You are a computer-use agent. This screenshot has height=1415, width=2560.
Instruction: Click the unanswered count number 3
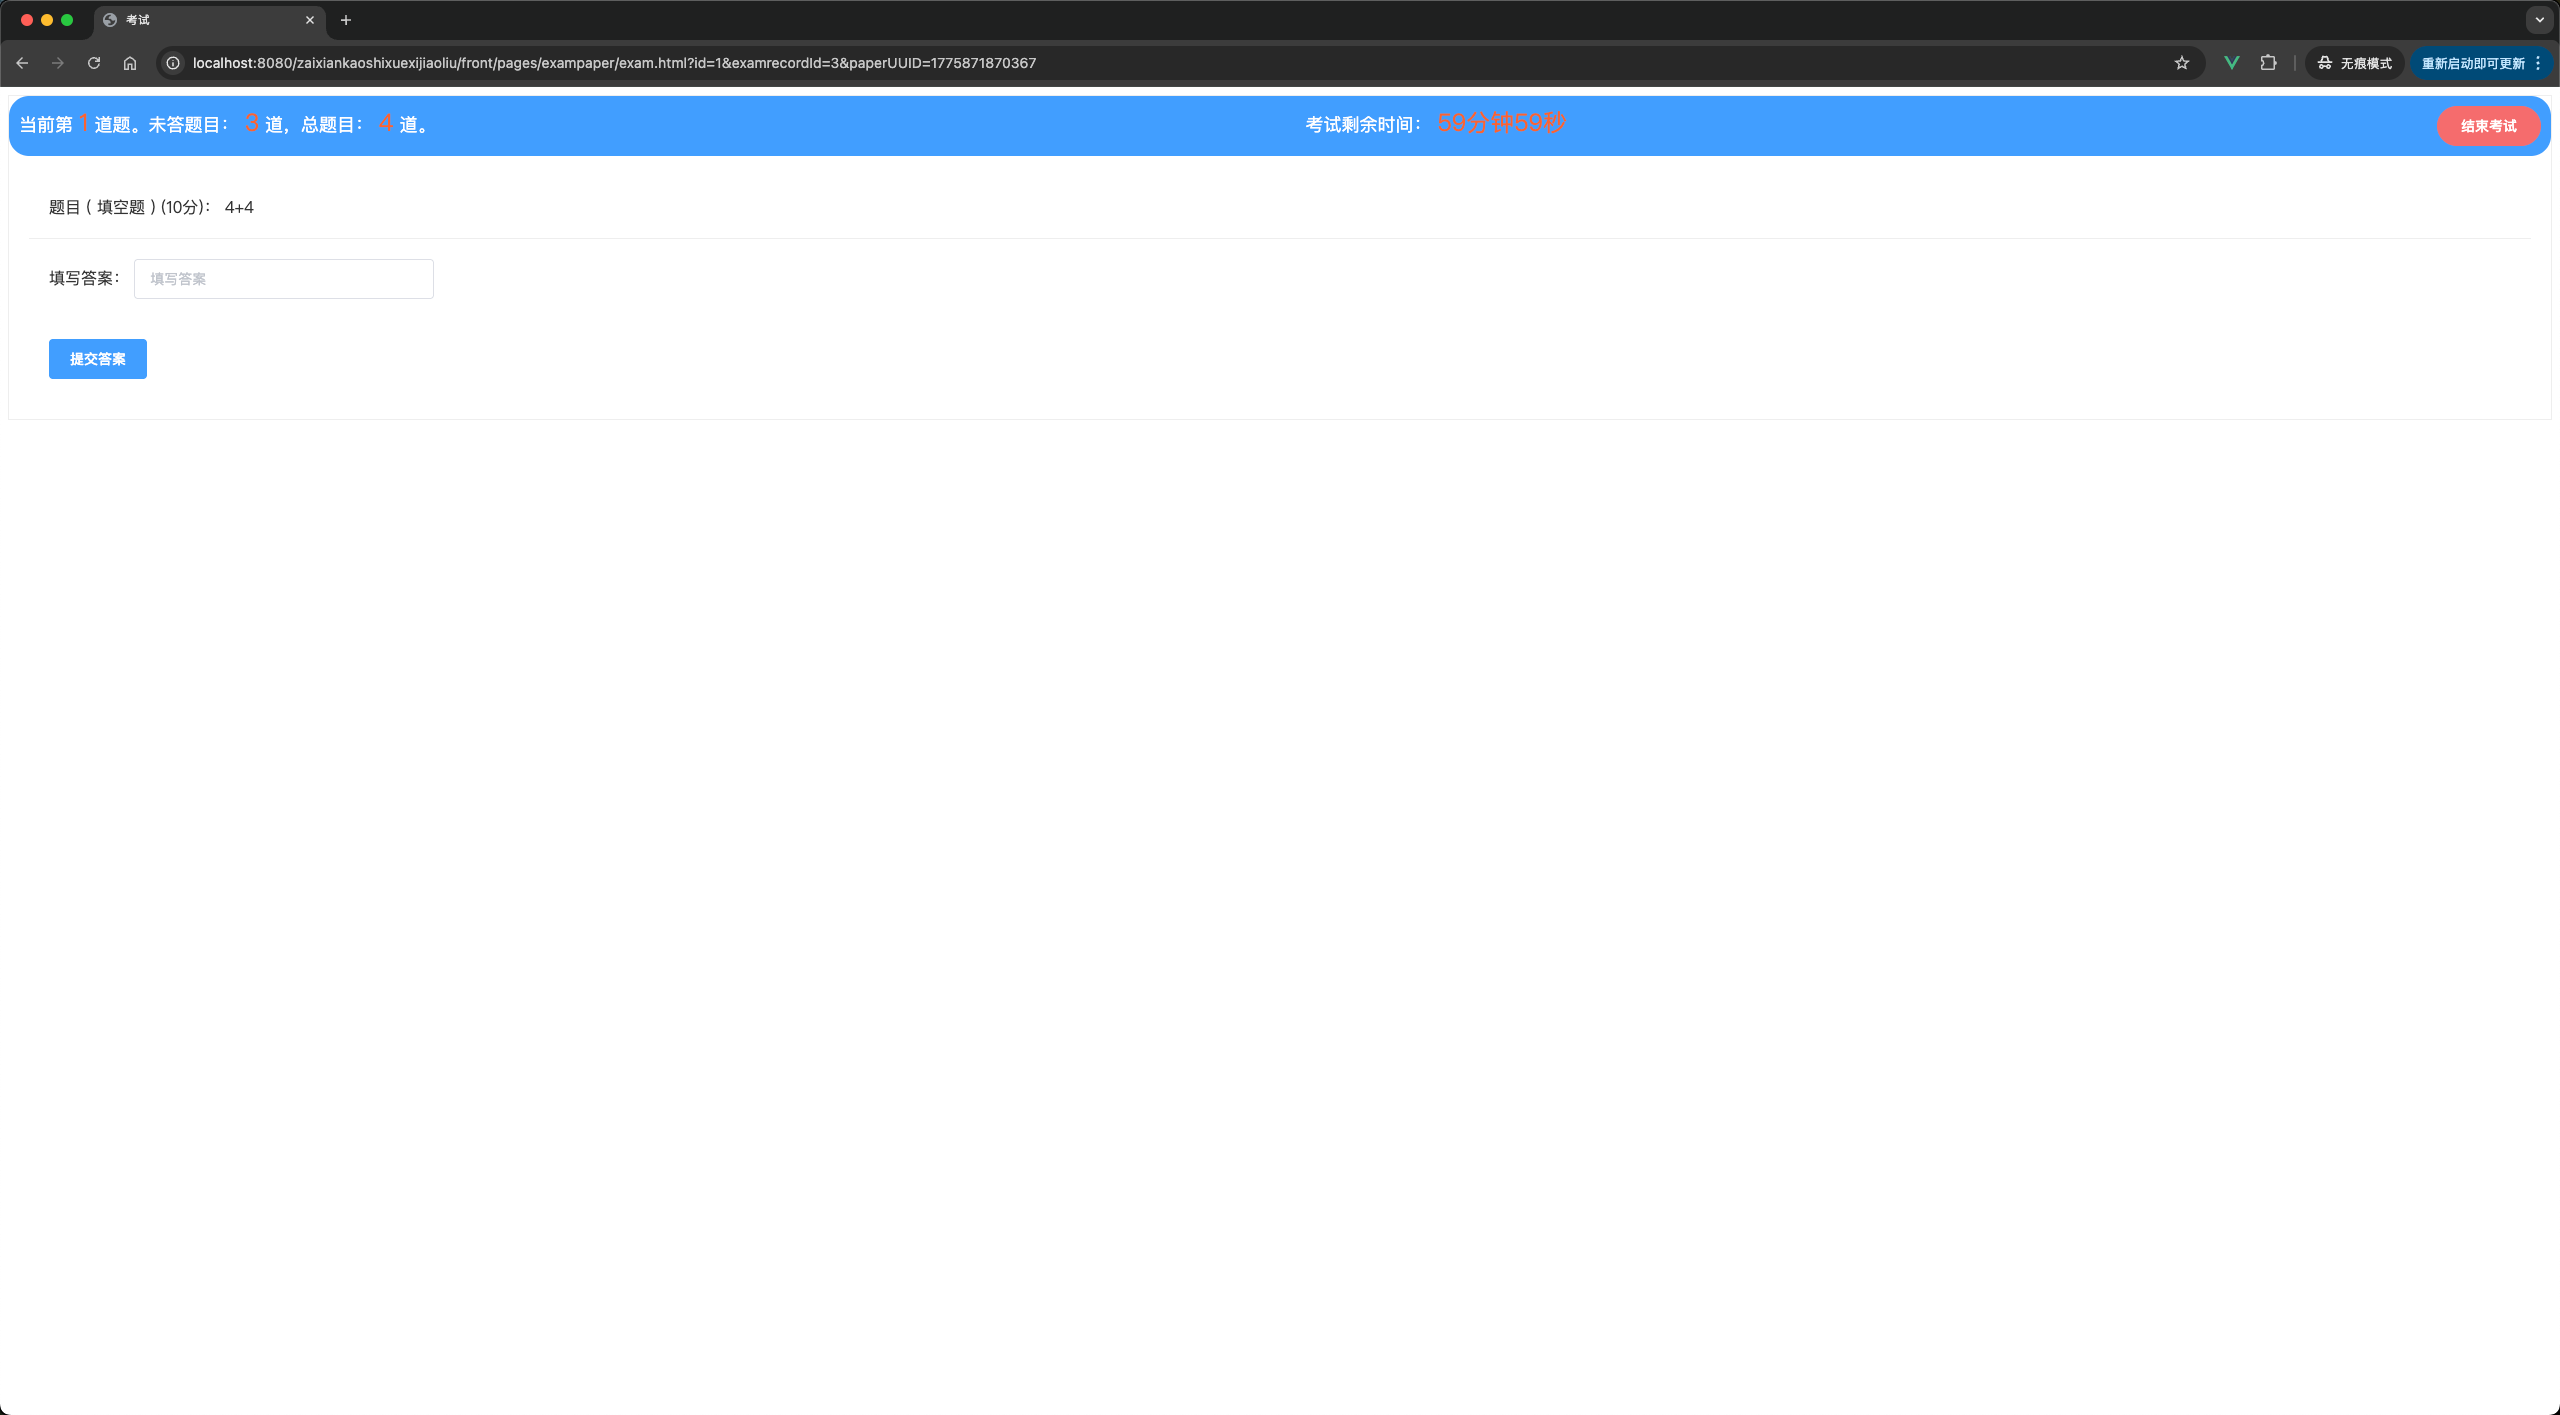pyautogui.click(x=251, y=123)
